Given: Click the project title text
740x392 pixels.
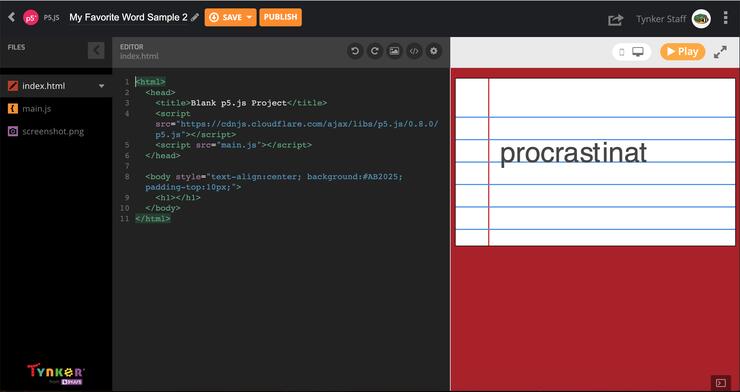Looking at the screenshot, I should point(128,17).
